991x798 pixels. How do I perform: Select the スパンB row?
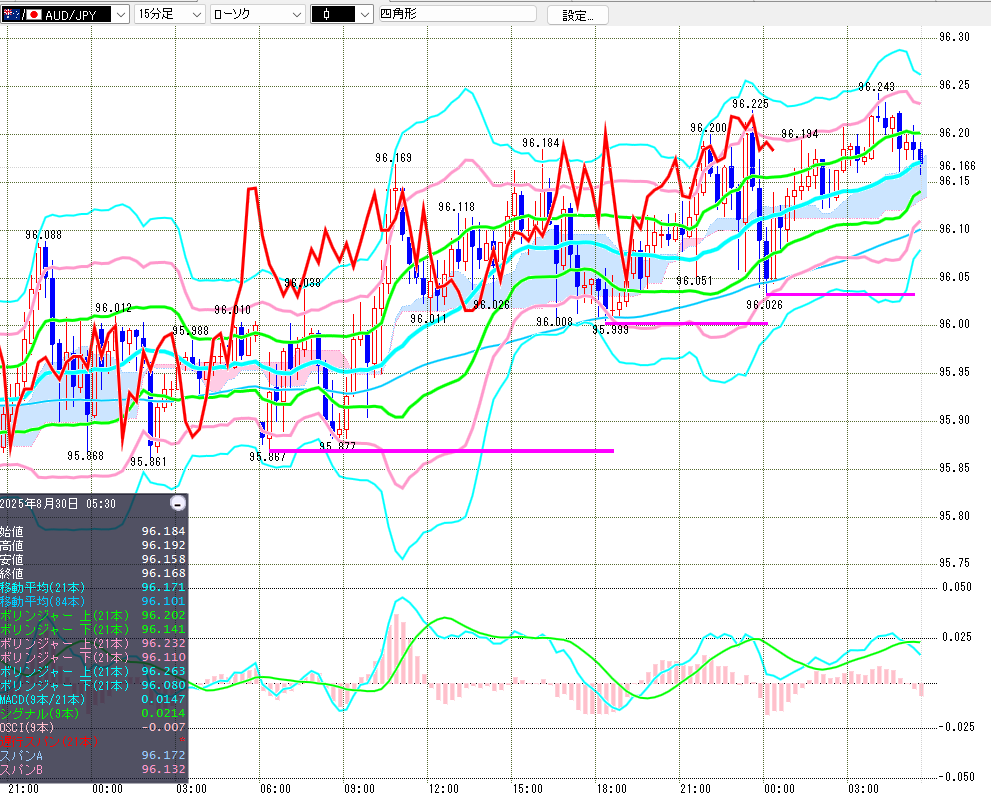click(94, 769)
